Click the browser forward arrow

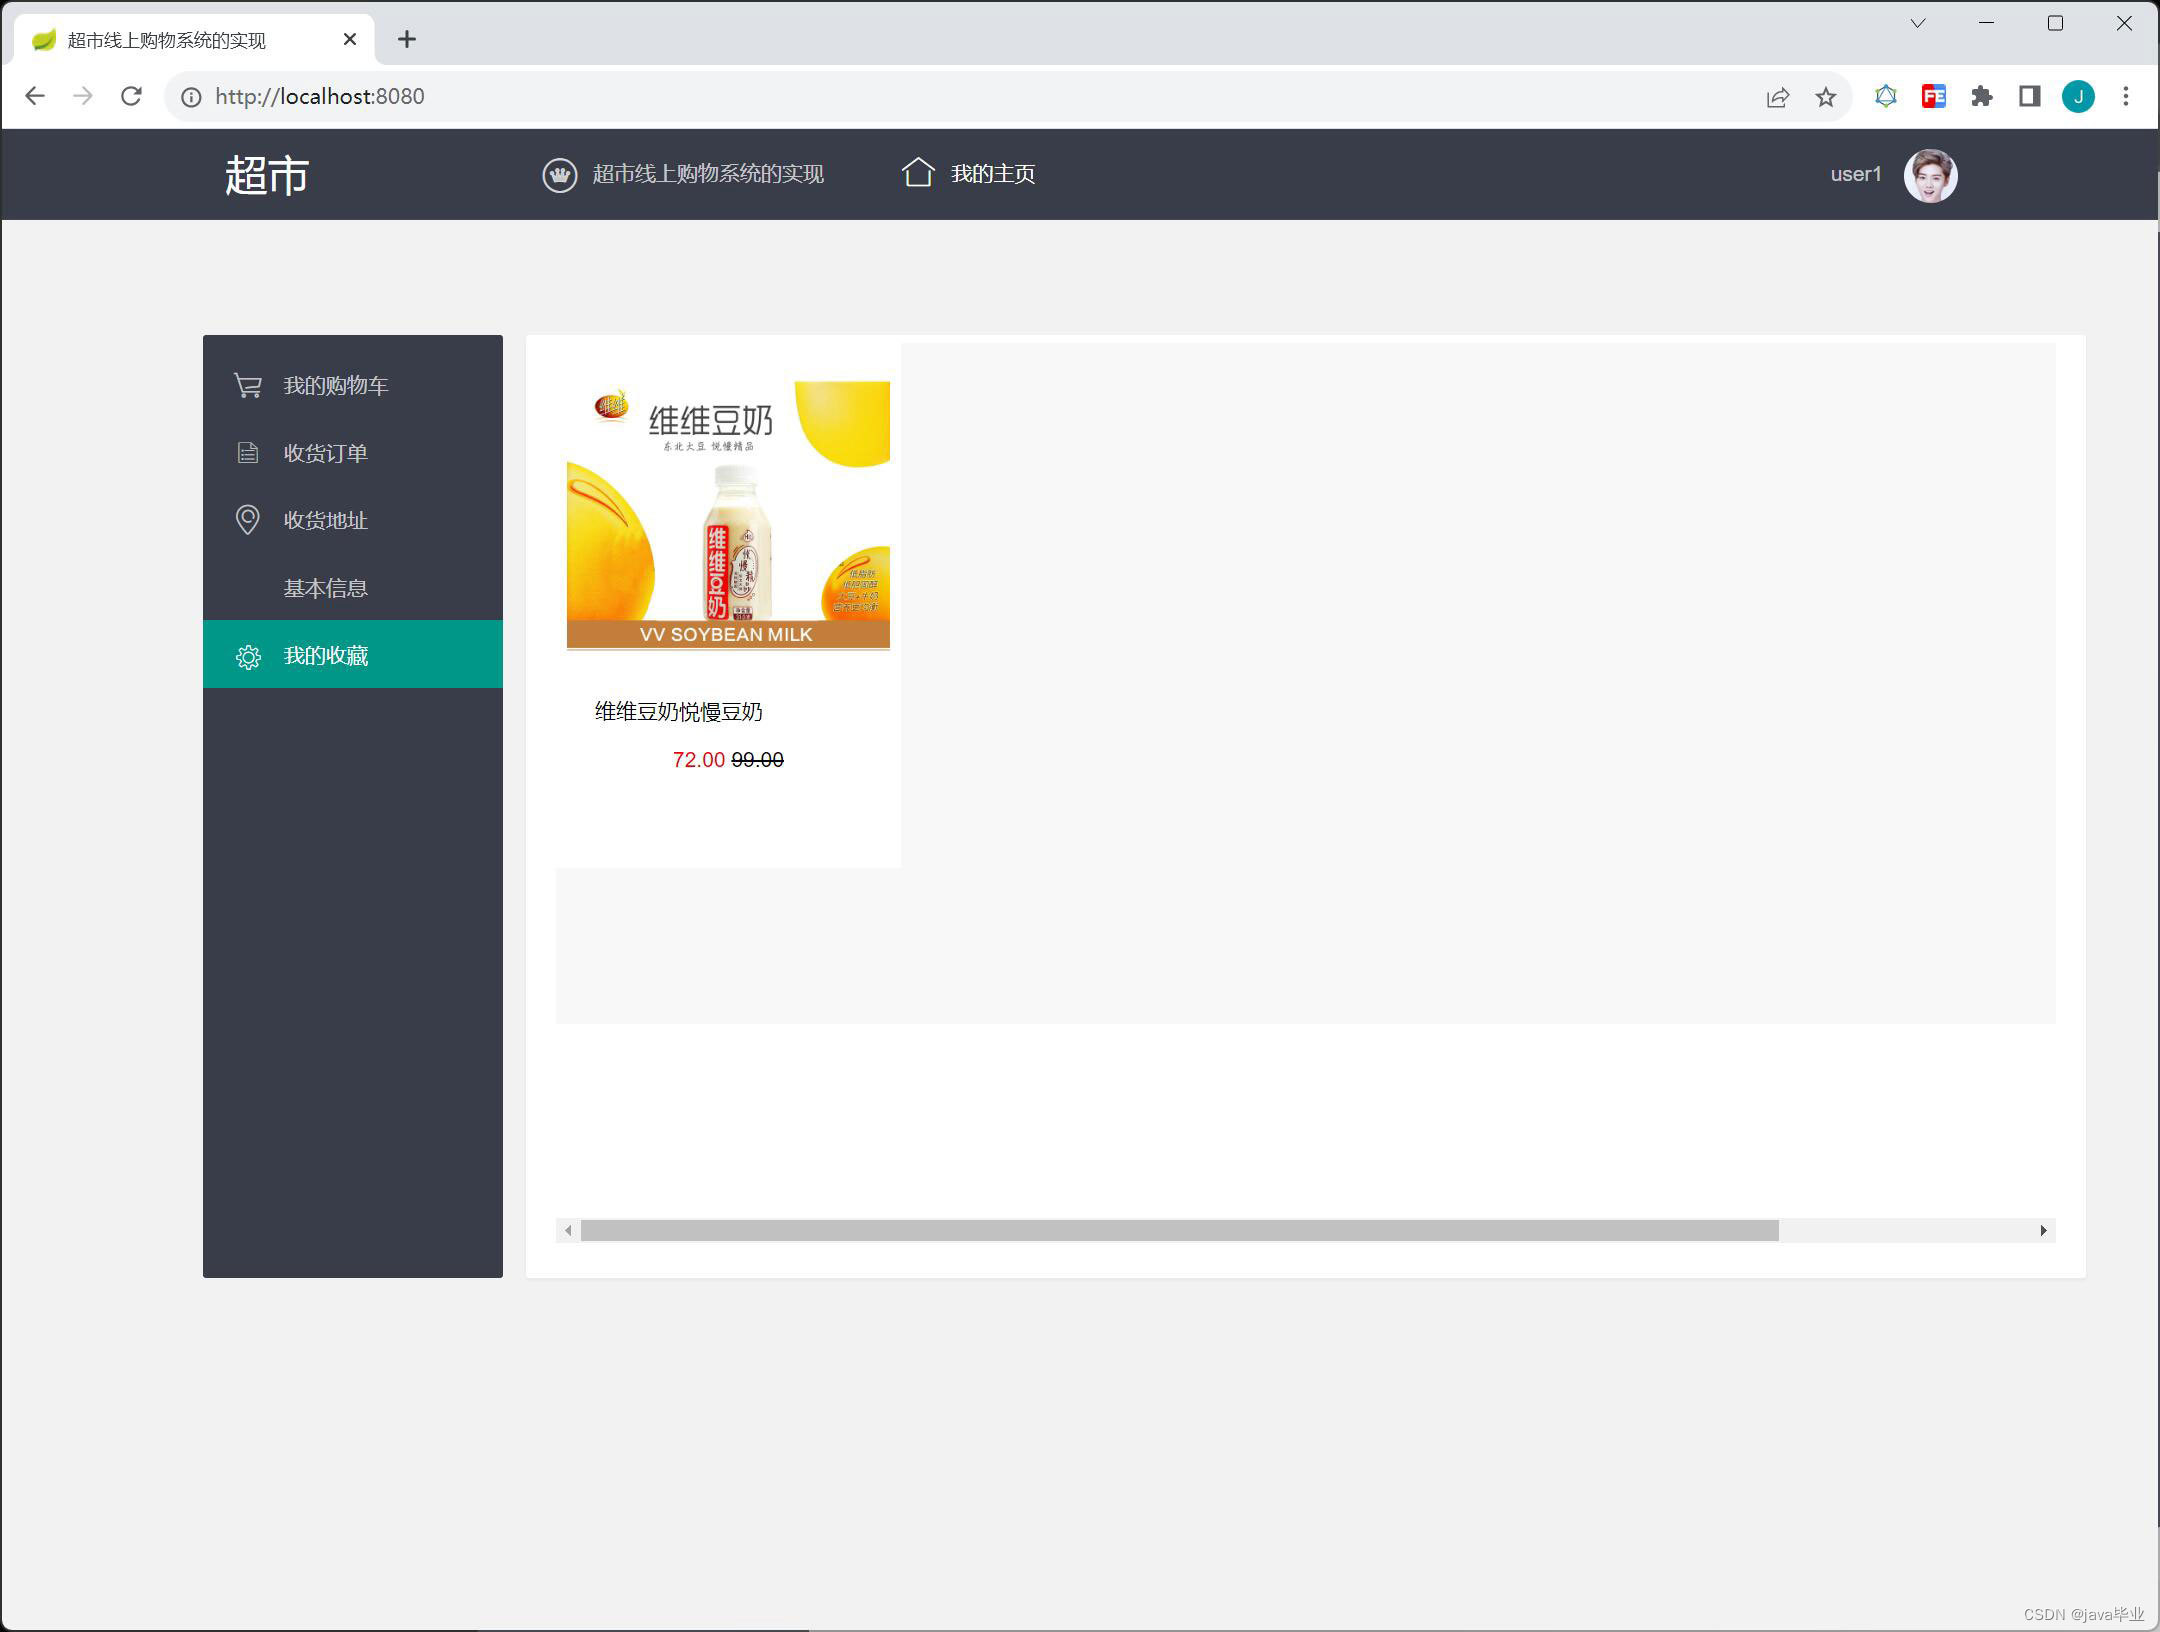click(83, 96)
